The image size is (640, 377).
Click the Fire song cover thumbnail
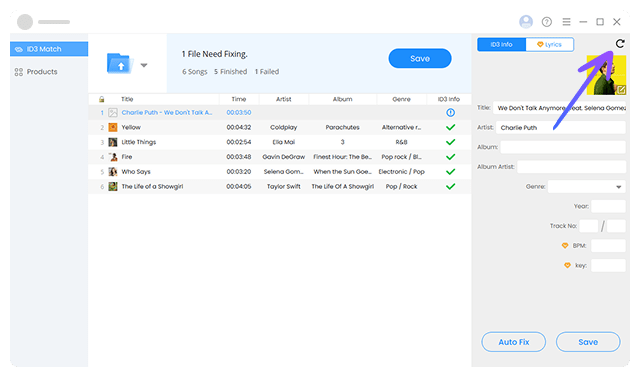click(x=113, y=157)
